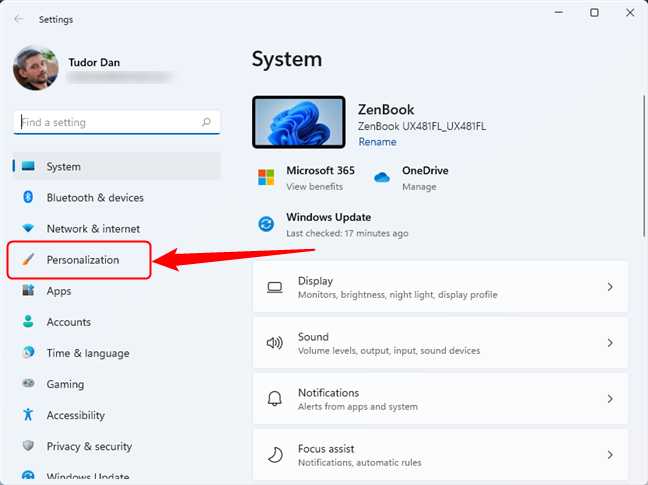This screenshot has width=648, height=485.
Task: Click the Tudor Dan profile picture
Action: pos(36,68)
